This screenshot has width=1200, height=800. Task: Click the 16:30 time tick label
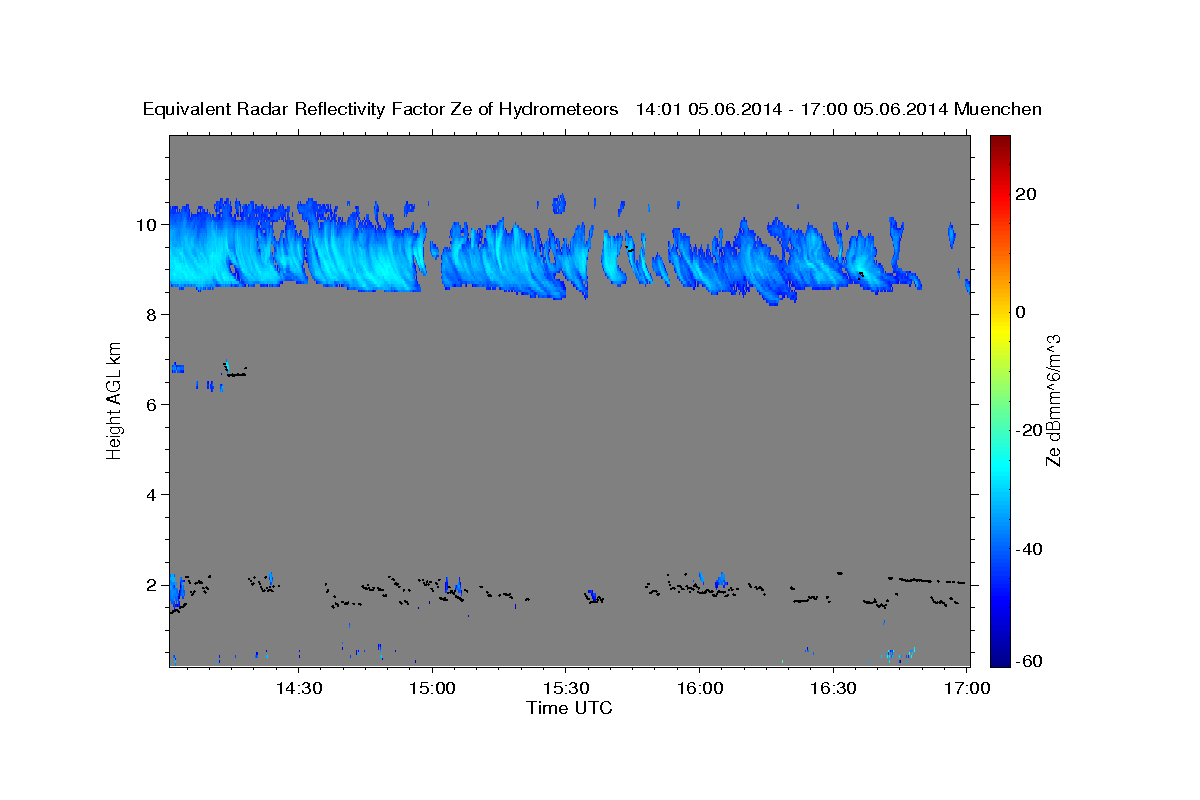coord(832,688)
